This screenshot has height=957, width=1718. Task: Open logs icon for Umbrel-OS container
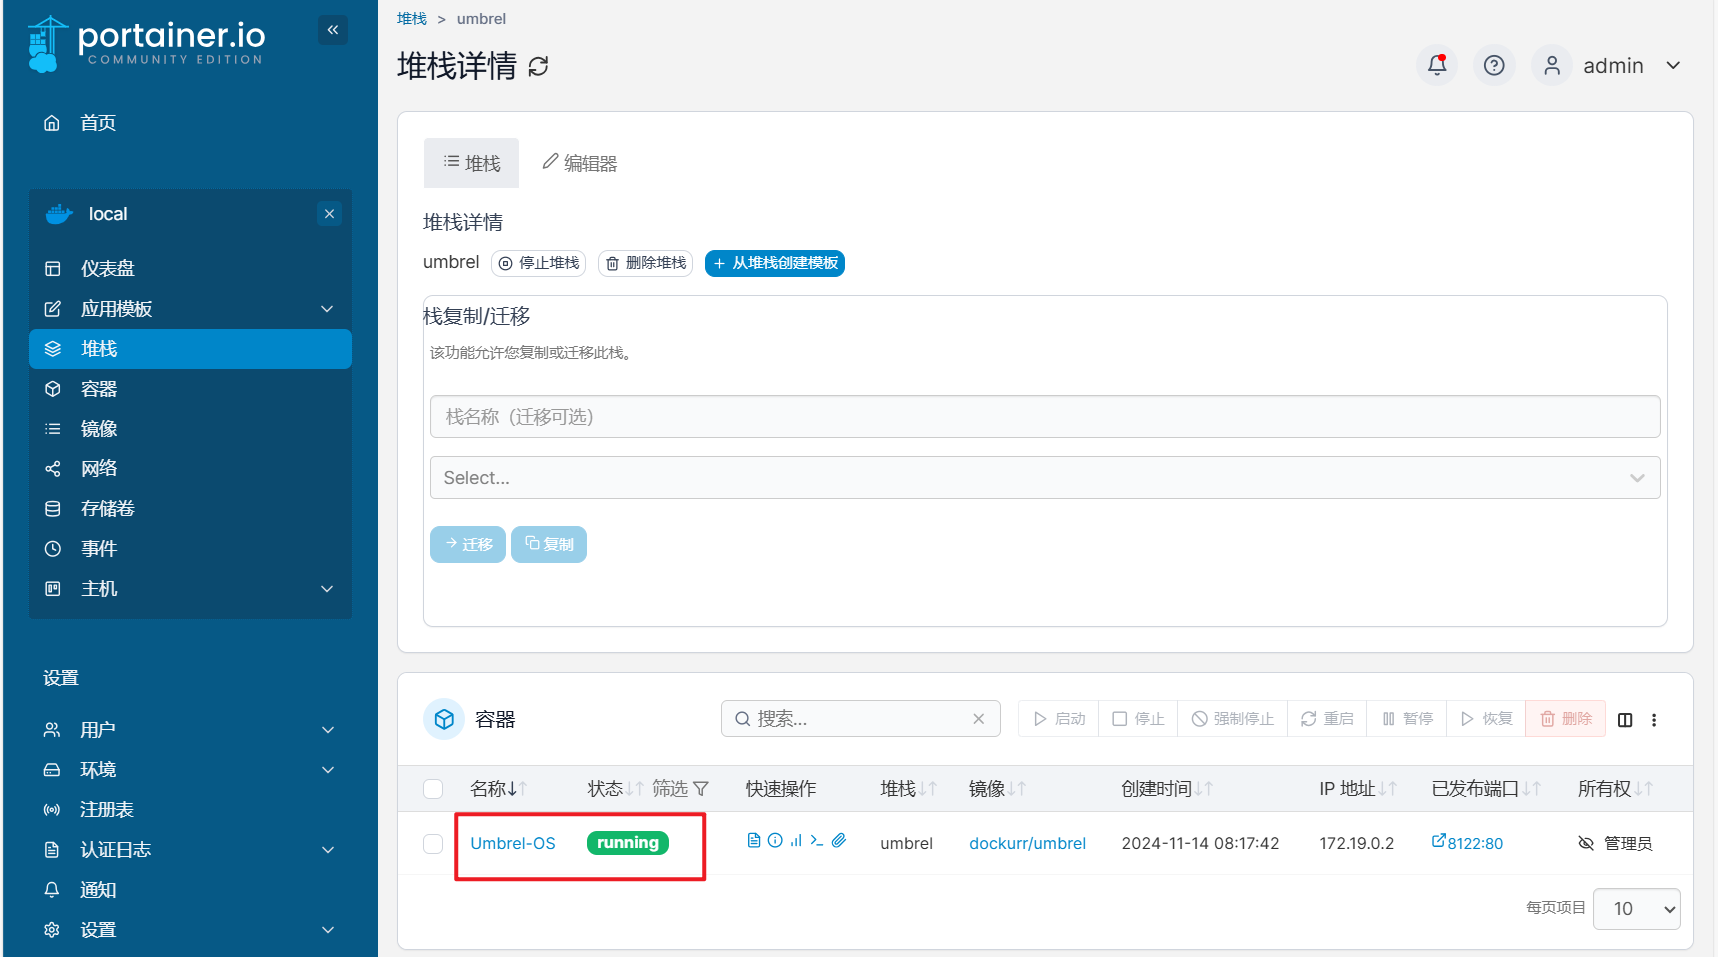[x=754, y=840]
